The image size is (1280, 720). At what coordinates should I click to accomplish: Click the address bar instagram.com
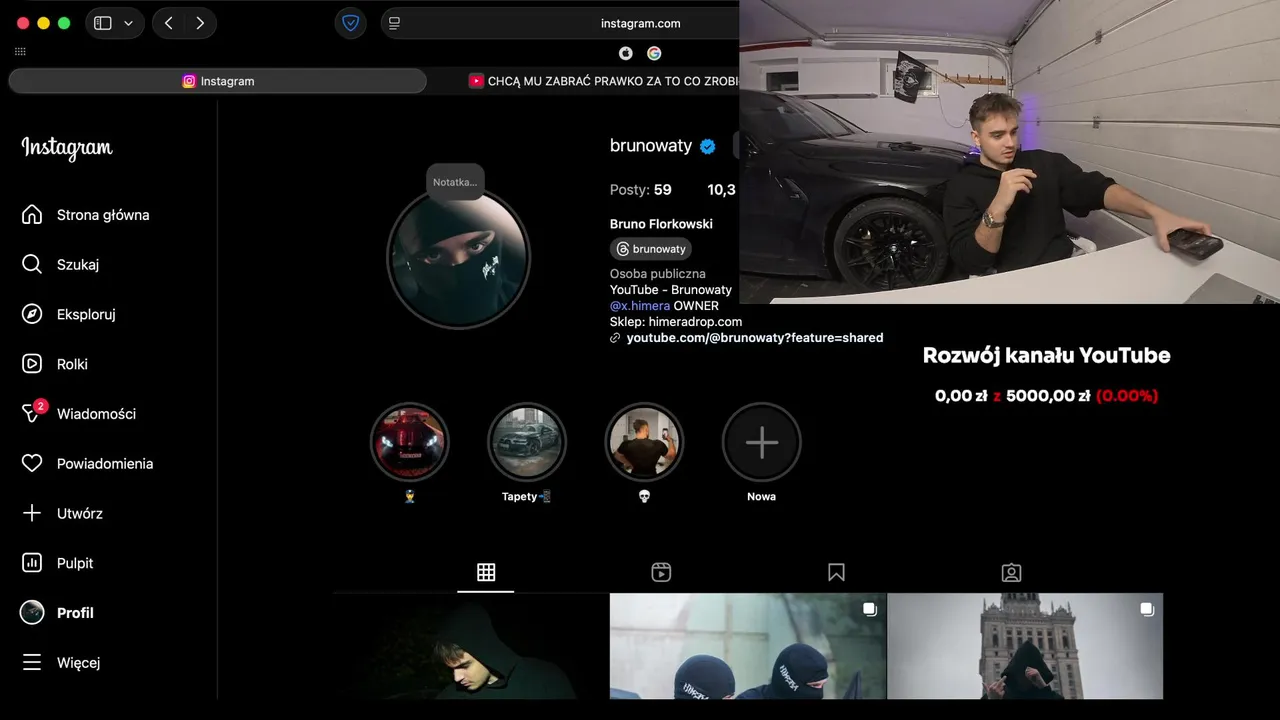click(640, 23)
